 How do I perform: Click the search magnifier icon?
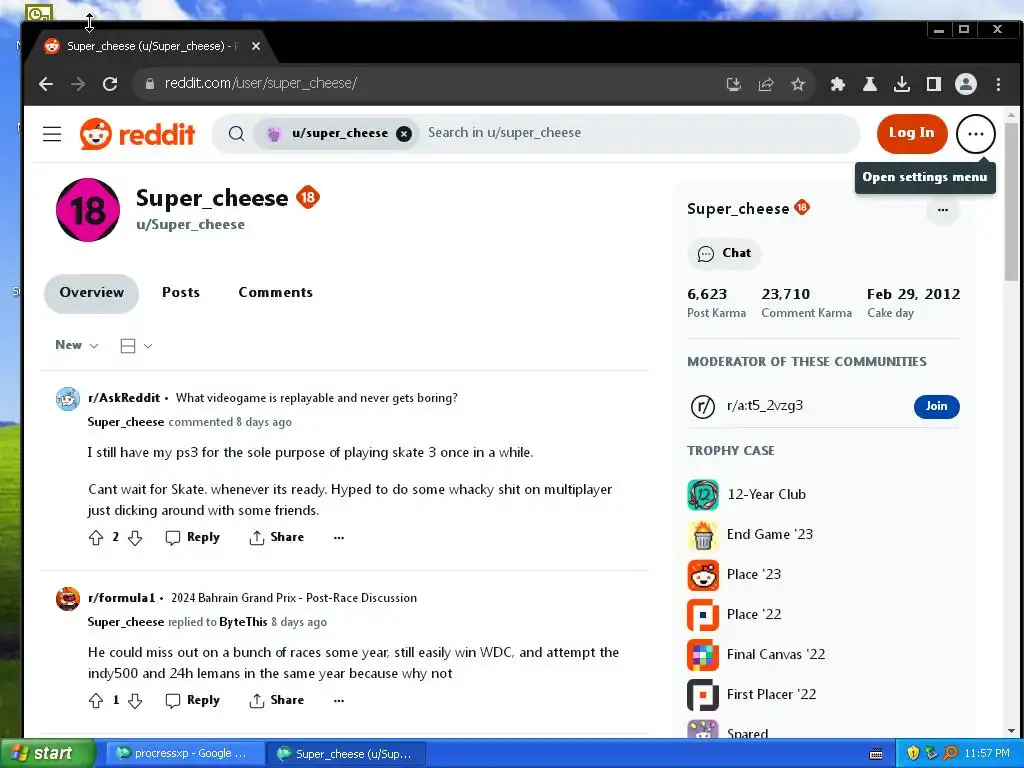coord(236,134)
